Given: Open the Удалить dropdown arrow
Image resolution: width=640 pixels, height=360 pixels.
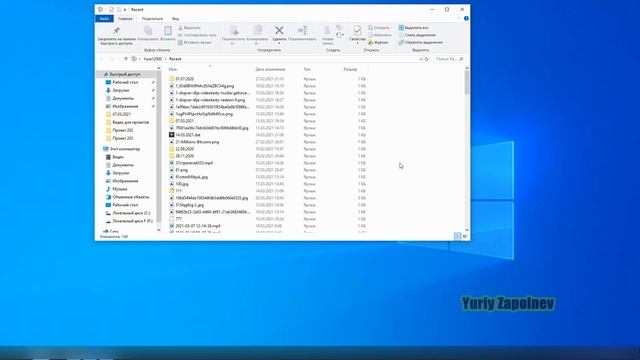Looking at the screenshot, I should click(x=279, y=43).
